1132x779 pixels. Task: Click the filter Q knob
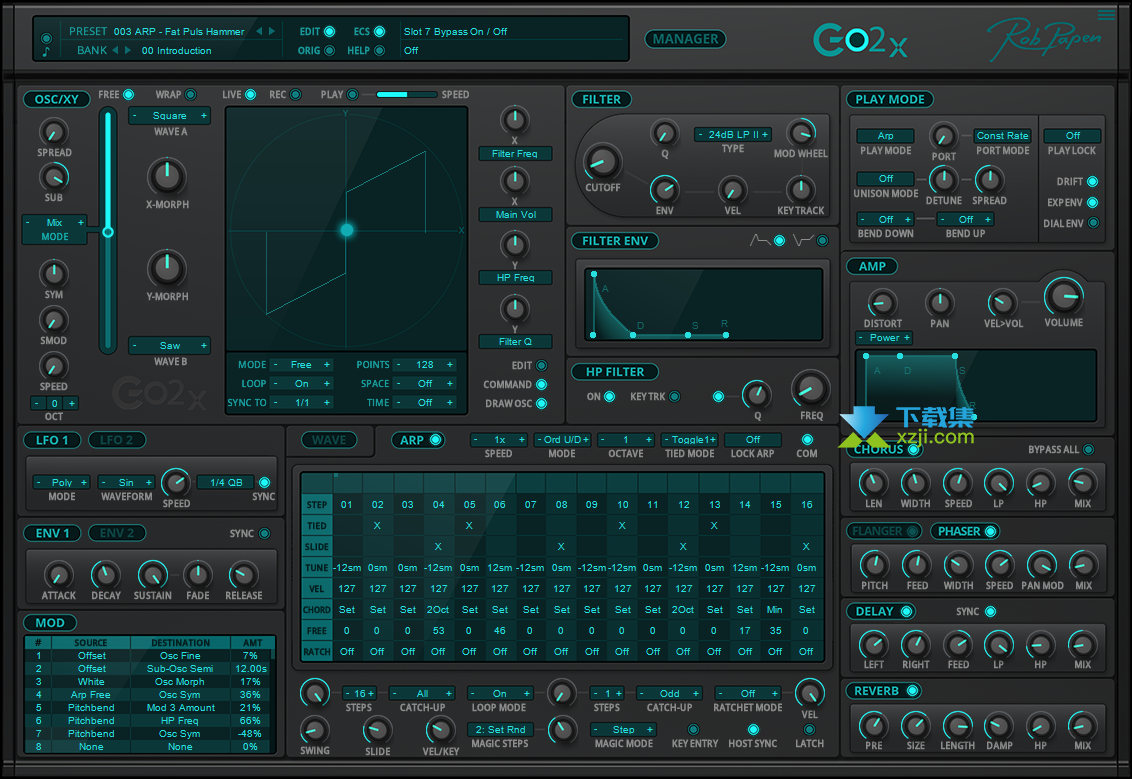click(x=664, y=133)
